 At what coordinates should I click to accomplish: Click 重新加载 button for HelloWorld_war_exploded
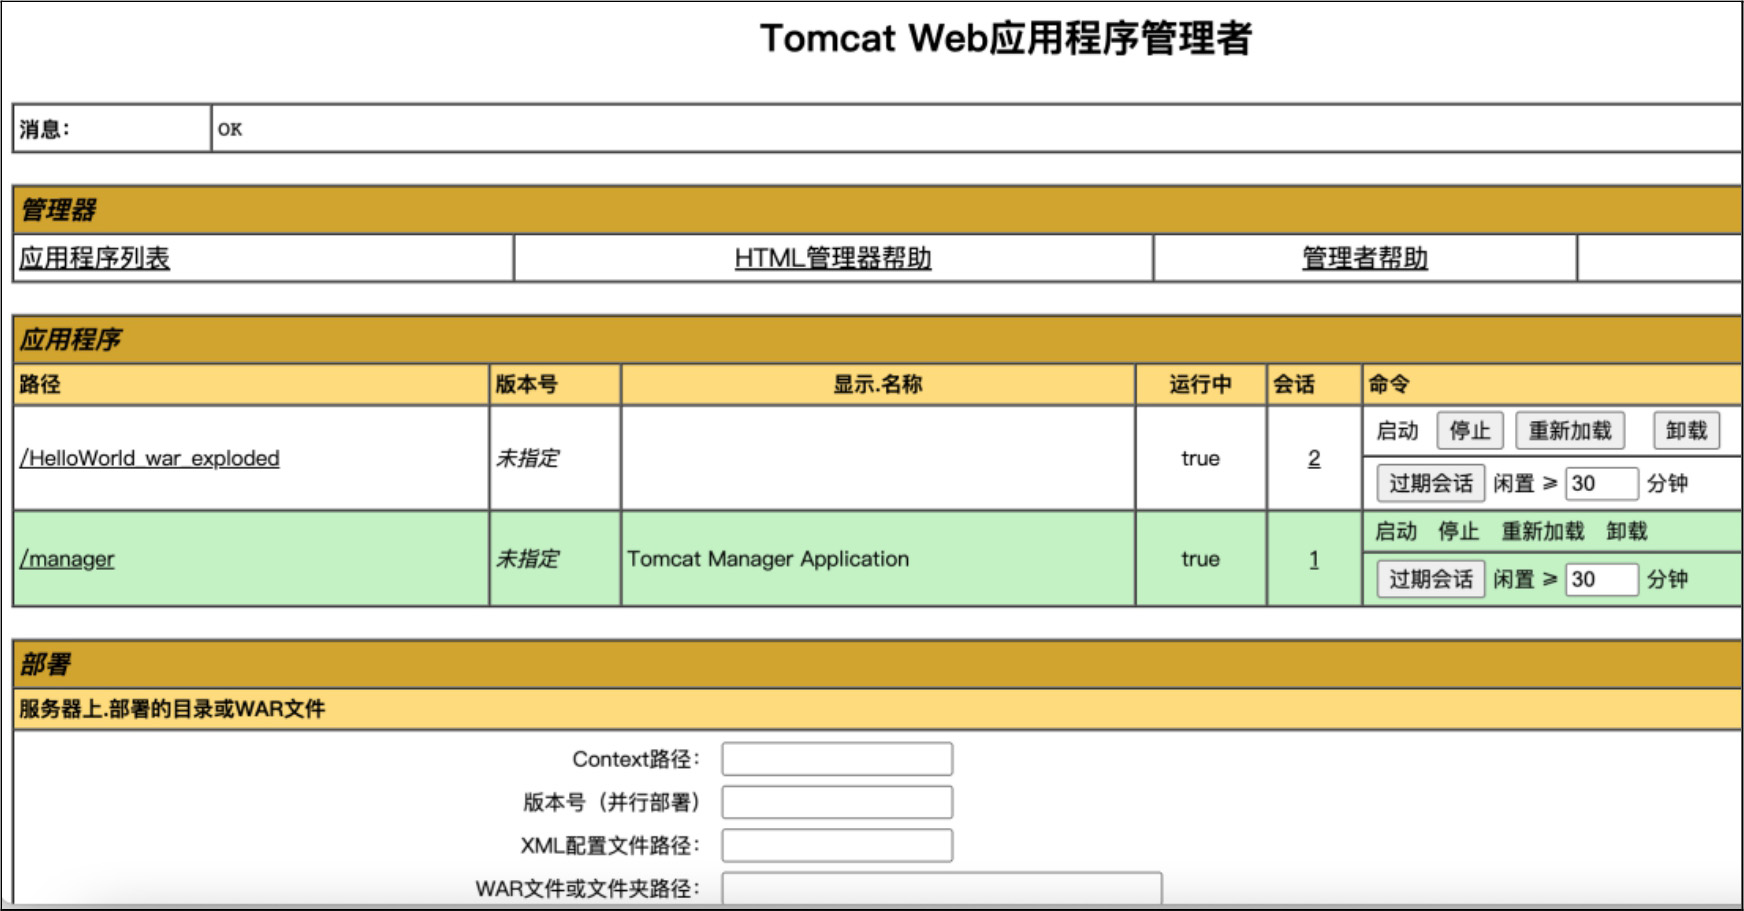click(1570, 431)
